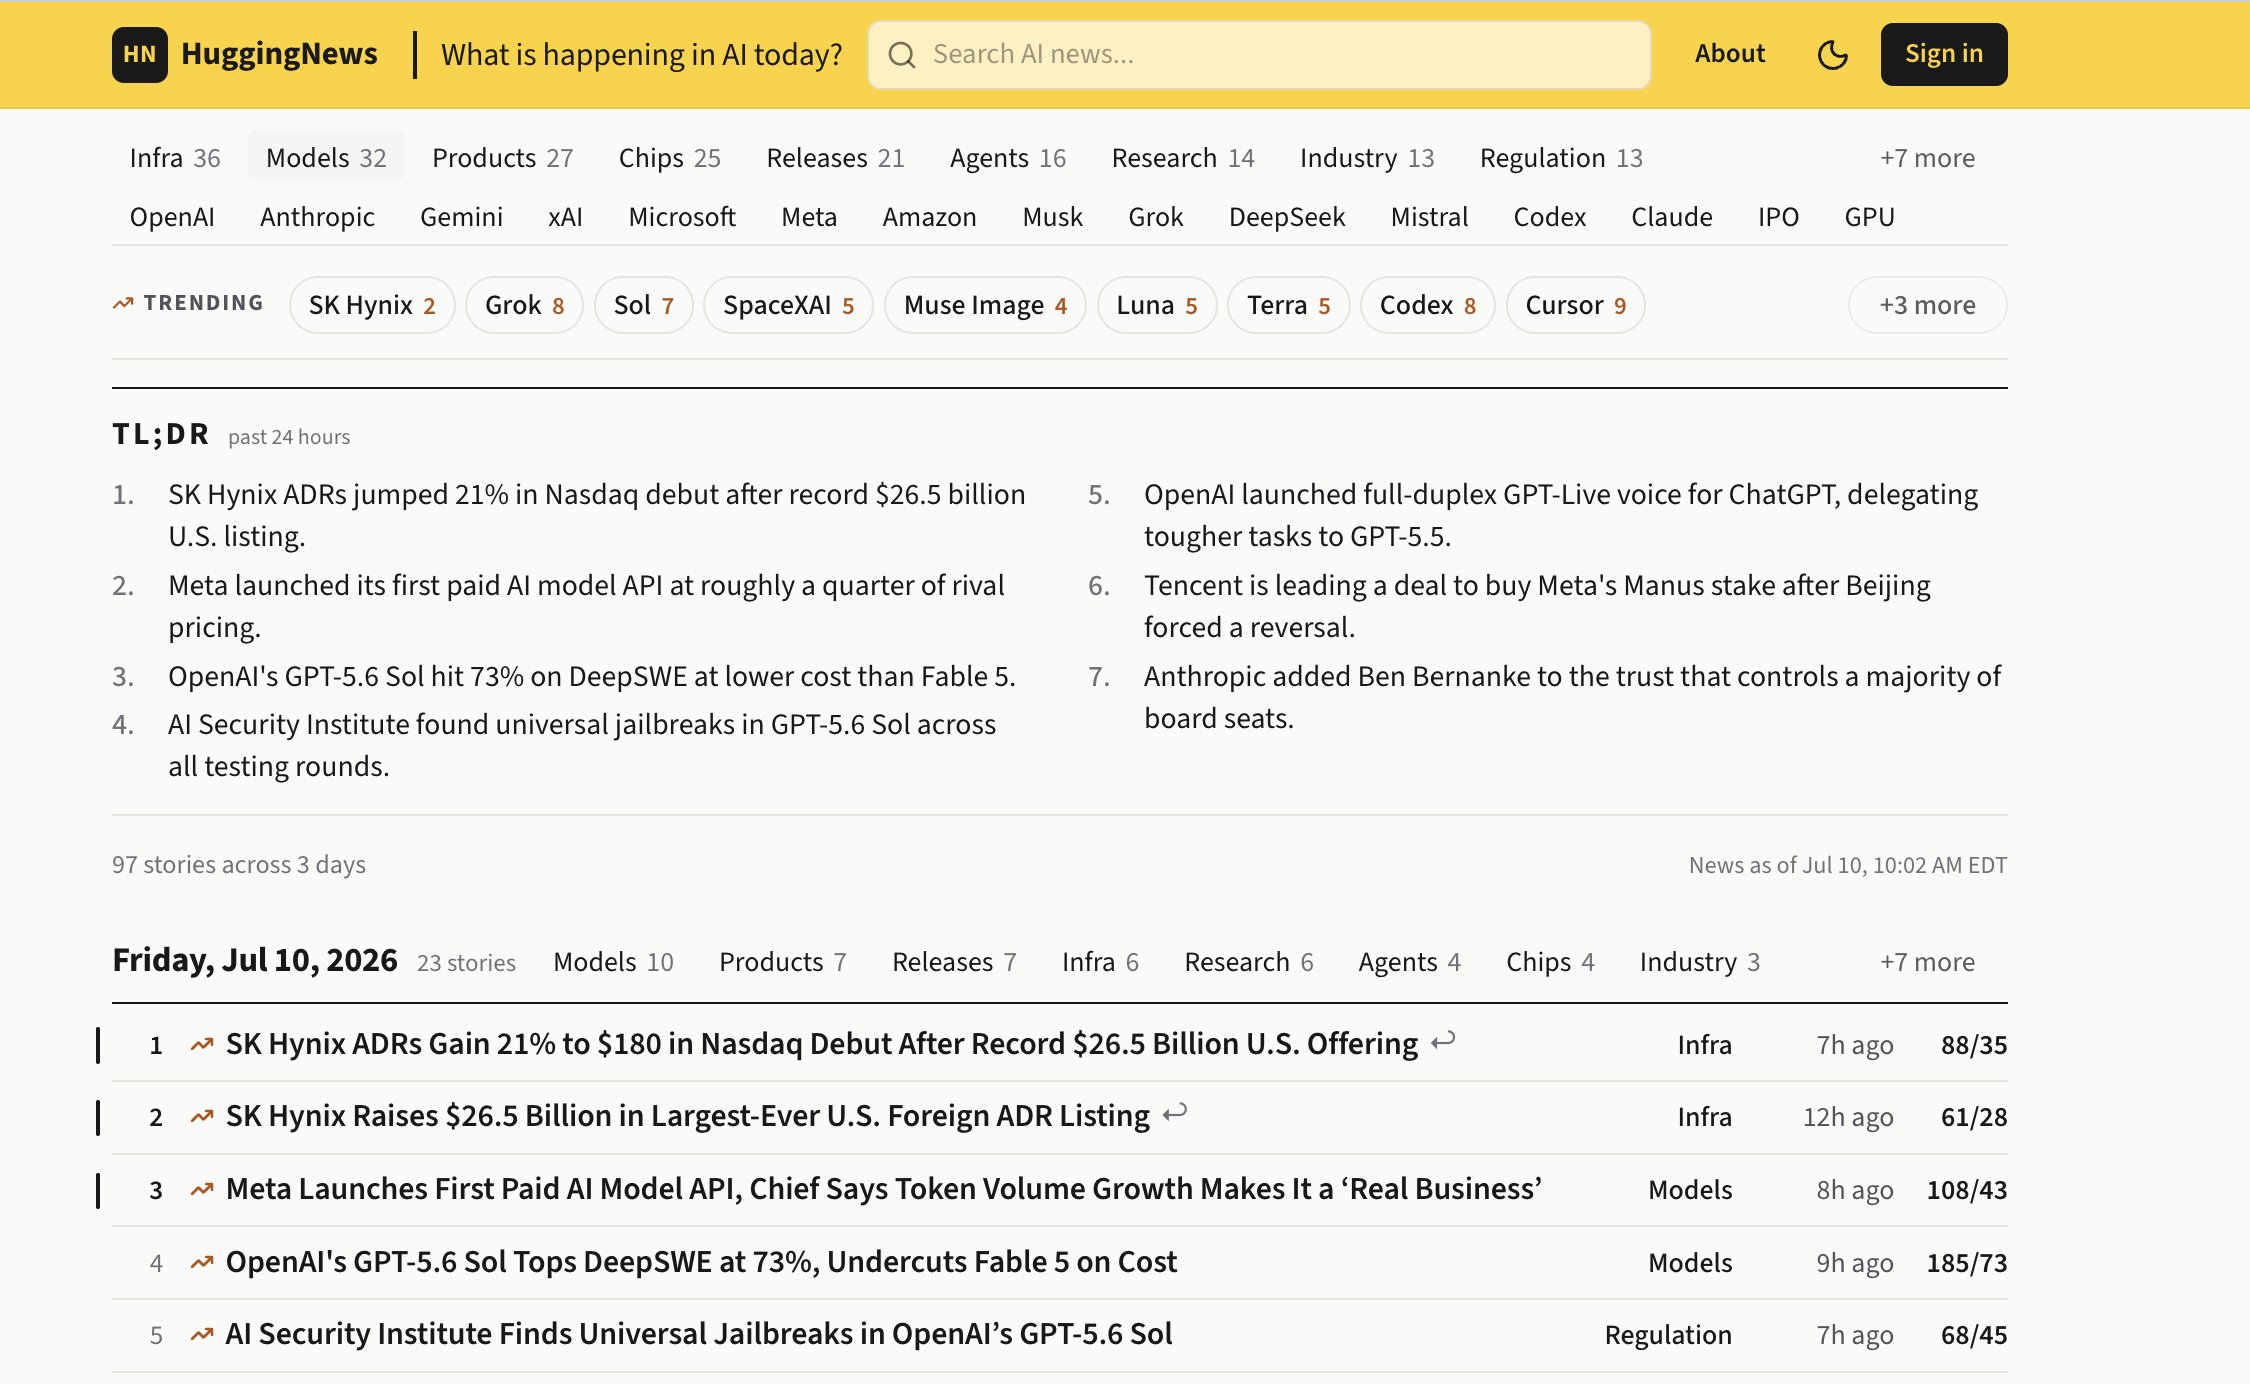Filter Friday stories by Releases 7
Image resolution: width=2250 pixels, height=1384 pixels.
(x=954, y=962)
